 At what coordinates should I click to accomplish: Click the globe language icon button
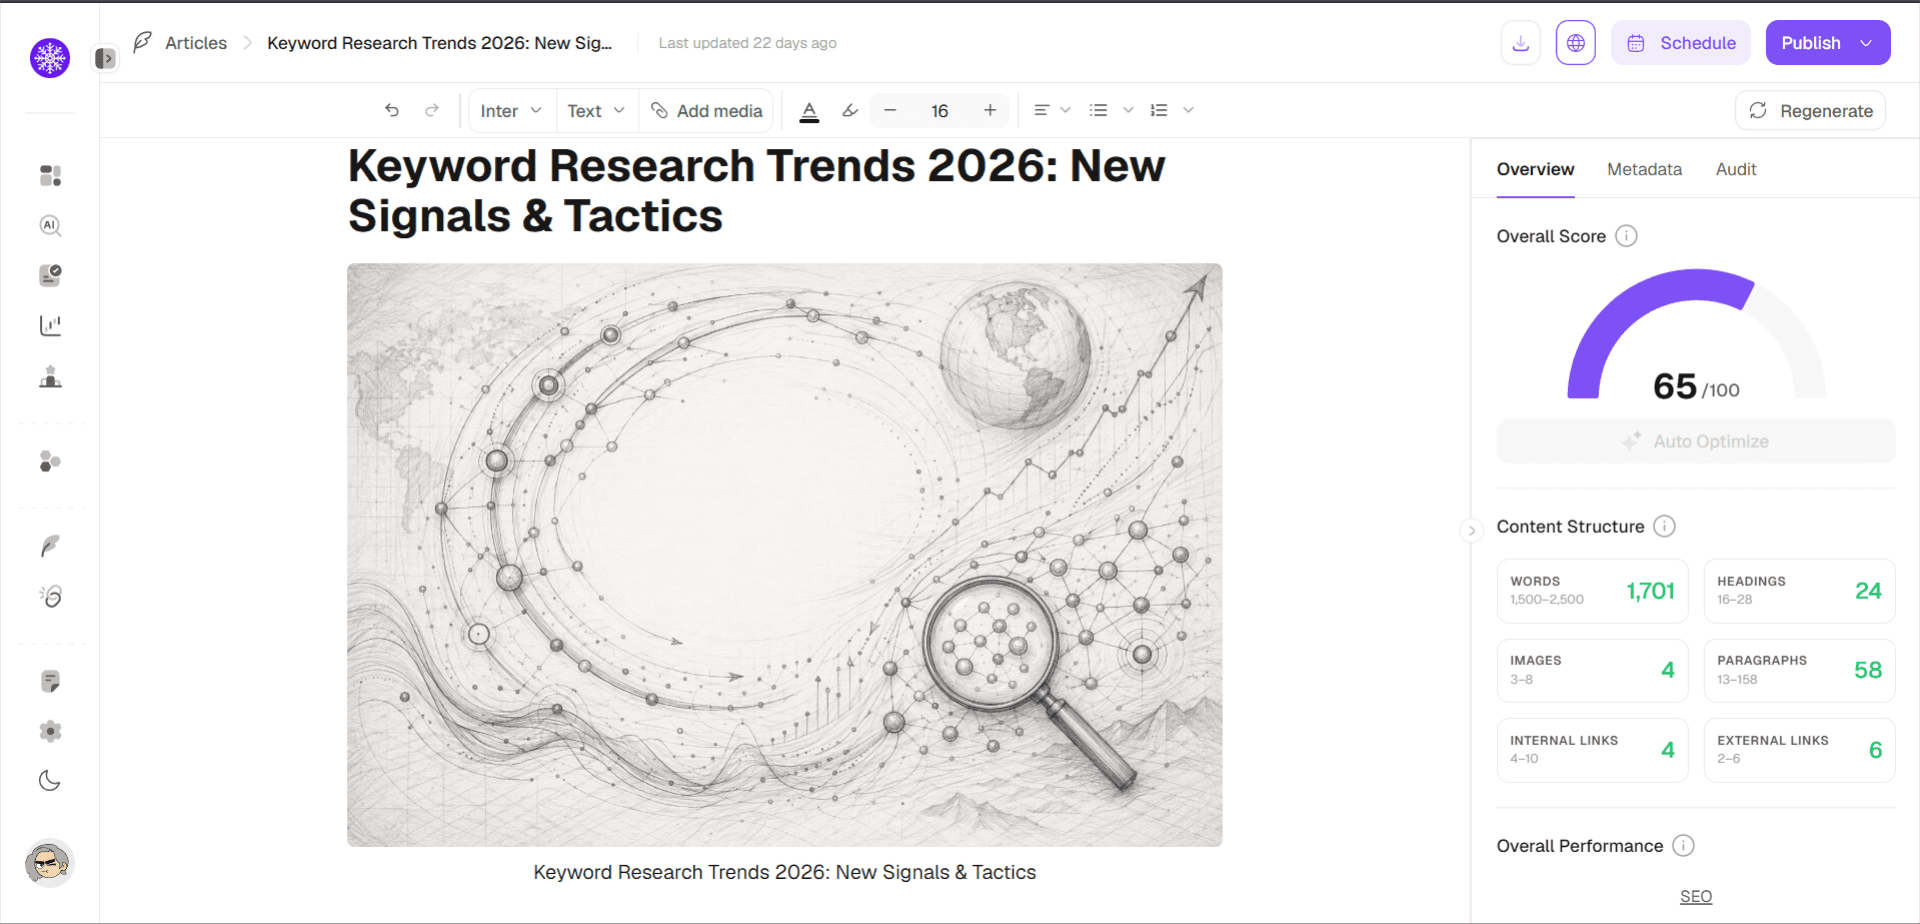pyautogui.click(x=1575, y=43)
